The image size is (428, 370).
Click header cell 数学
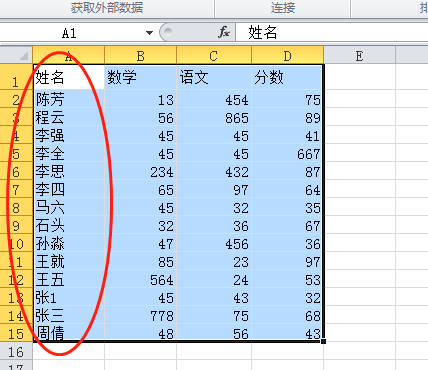140,77
